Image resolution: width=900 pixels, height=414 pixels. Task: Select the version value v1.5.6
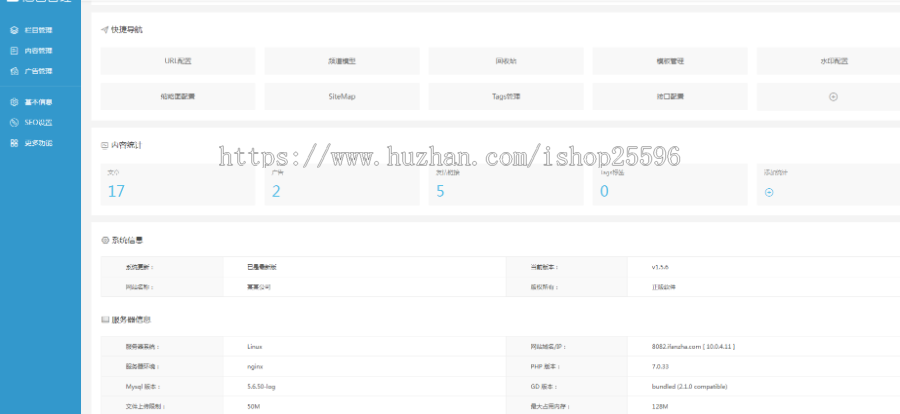pos(660,267)
